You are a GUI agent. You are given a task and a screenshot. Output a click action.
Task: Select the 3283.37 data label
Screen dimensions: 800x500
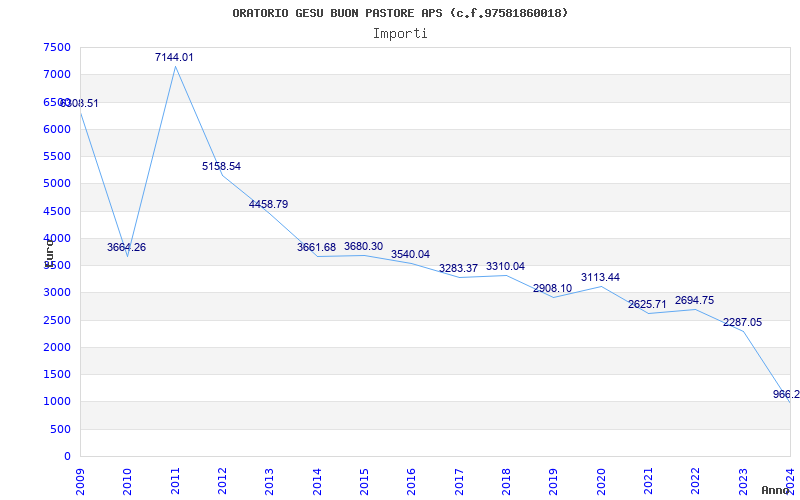click(458, 268)
